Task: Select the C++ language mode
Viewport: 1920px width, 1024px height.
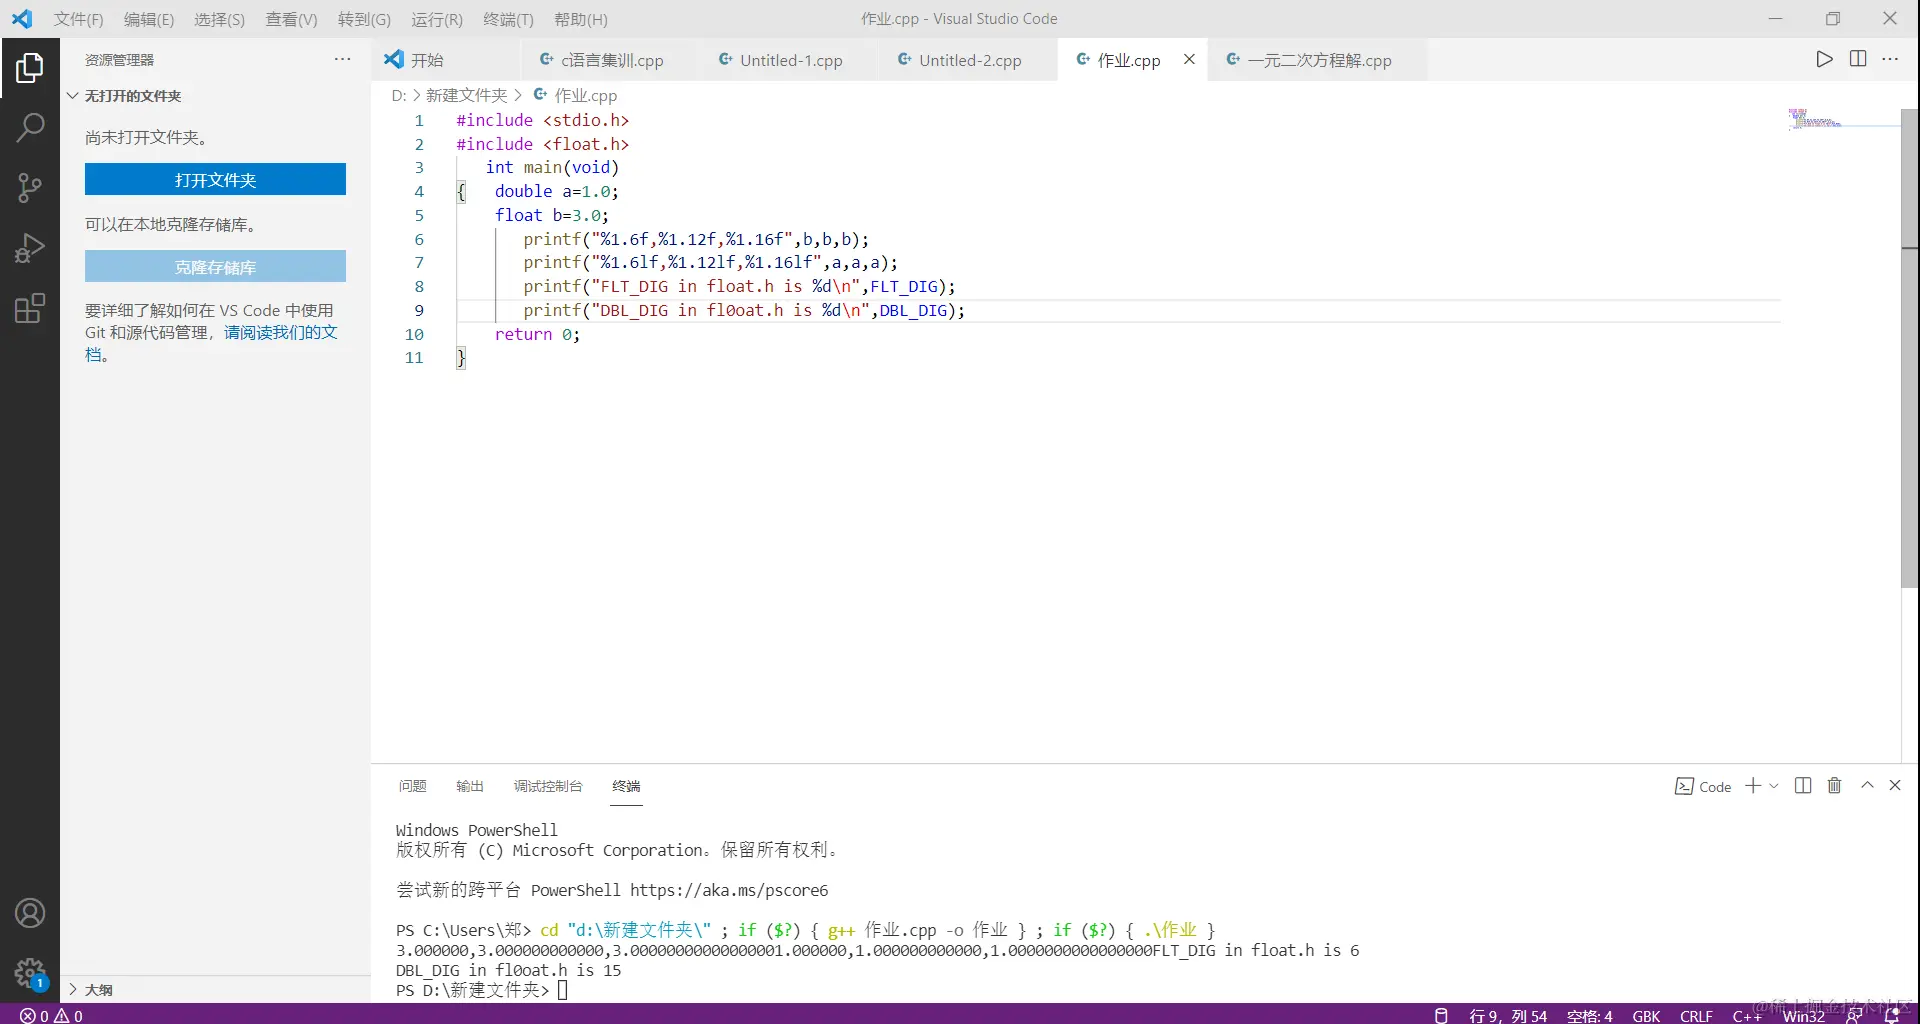Action: coord(1746,1015)
